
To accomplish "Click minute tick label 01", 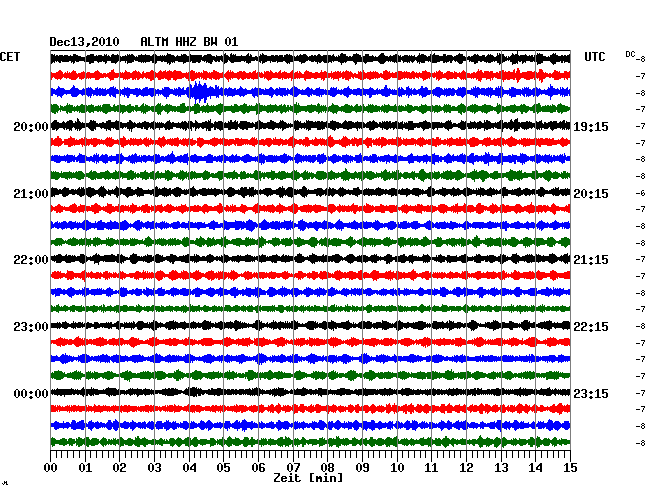I will 85,468.
